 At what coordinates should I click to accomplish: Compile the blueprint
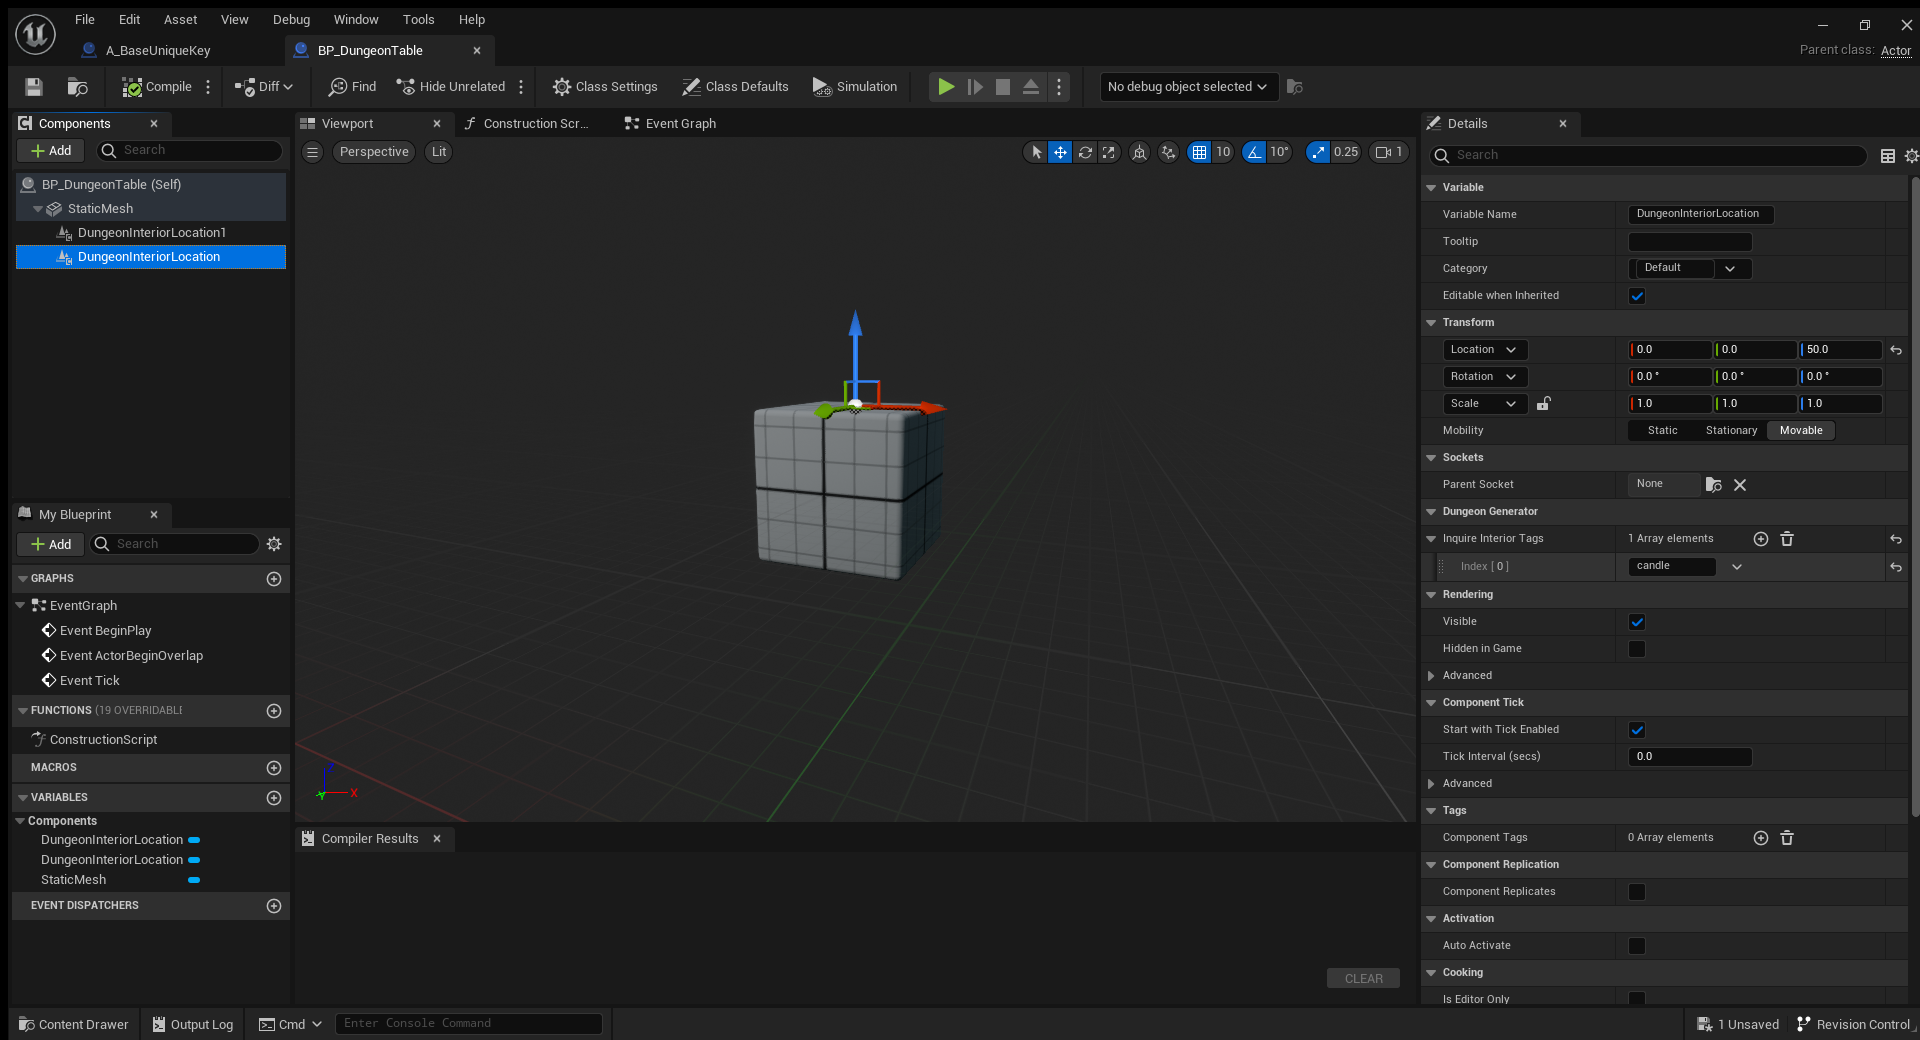(157, 87)
